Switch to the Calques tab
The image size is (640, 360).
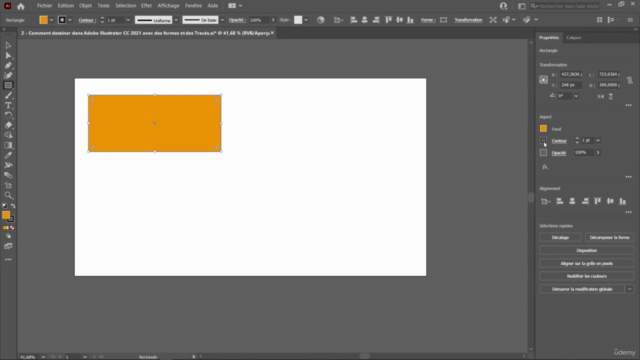pos(573,38)
